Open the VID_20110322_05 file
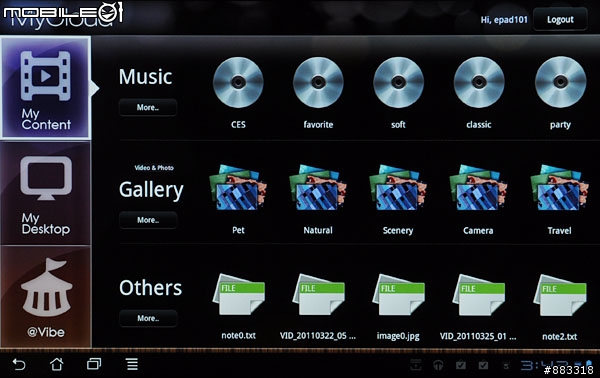600x378 pixels. click(318, 295)
